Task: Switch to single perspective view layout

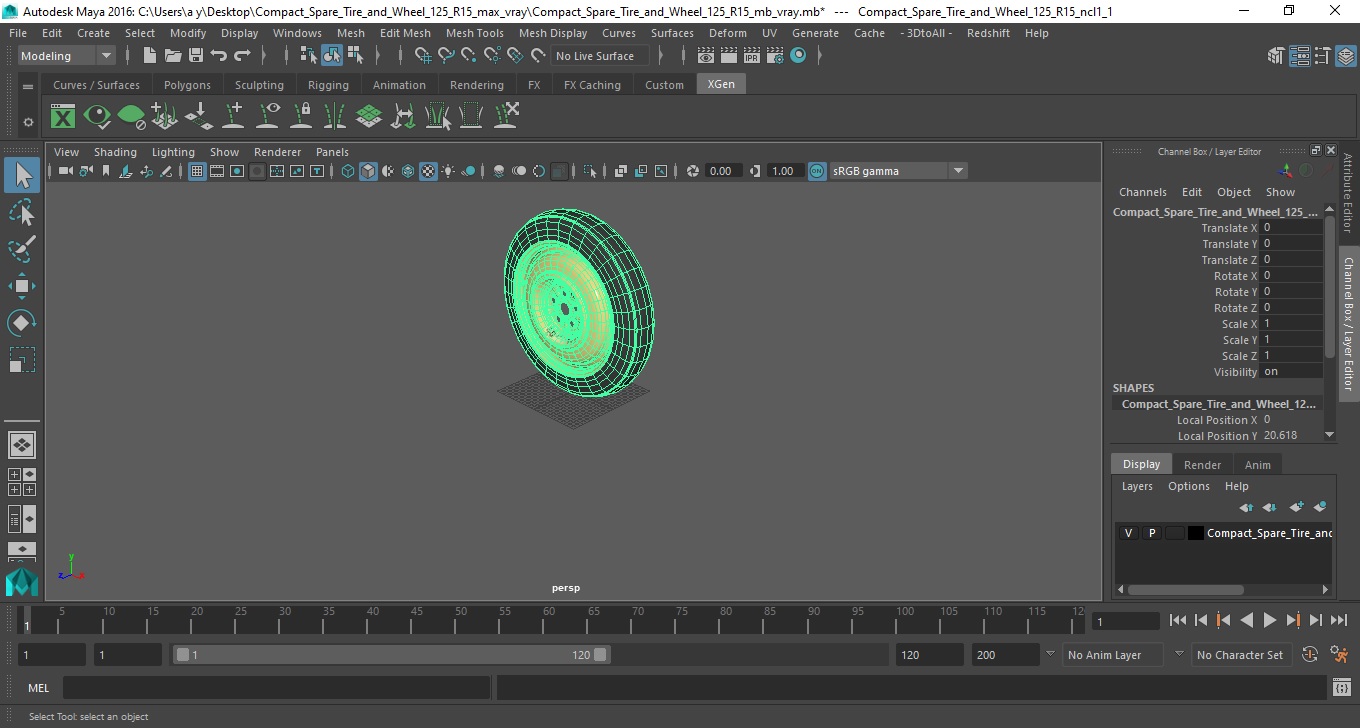Action: (x=22, y=445)
